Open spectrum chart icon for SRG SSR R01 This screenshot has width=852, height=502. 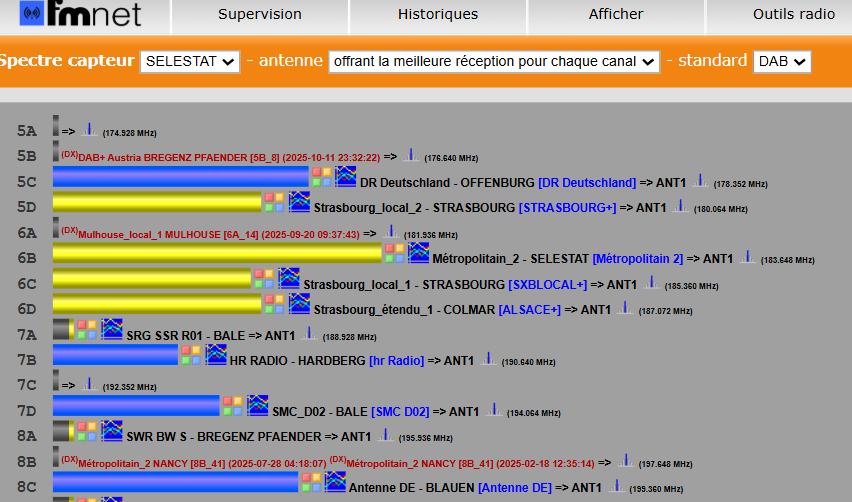[x=112, y=329]
